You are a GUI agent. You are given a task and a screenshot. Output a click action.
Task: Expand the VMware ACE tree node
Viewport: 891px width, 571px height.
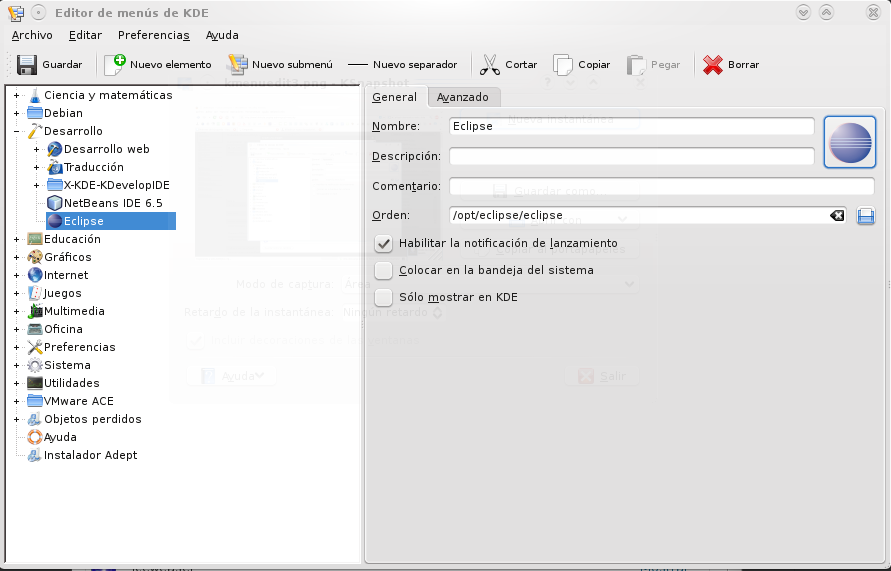point(16,401)
